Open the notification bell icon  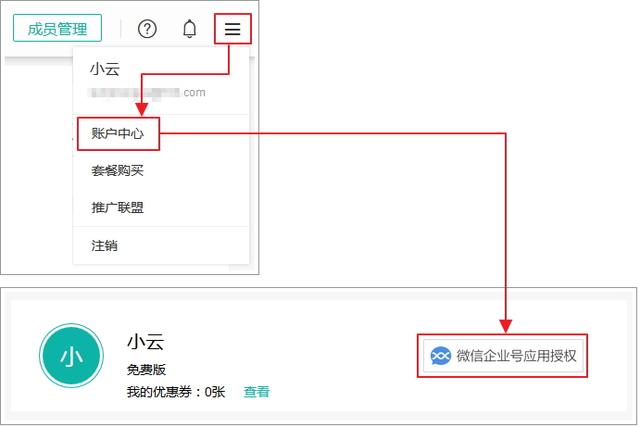click(189, 29)
